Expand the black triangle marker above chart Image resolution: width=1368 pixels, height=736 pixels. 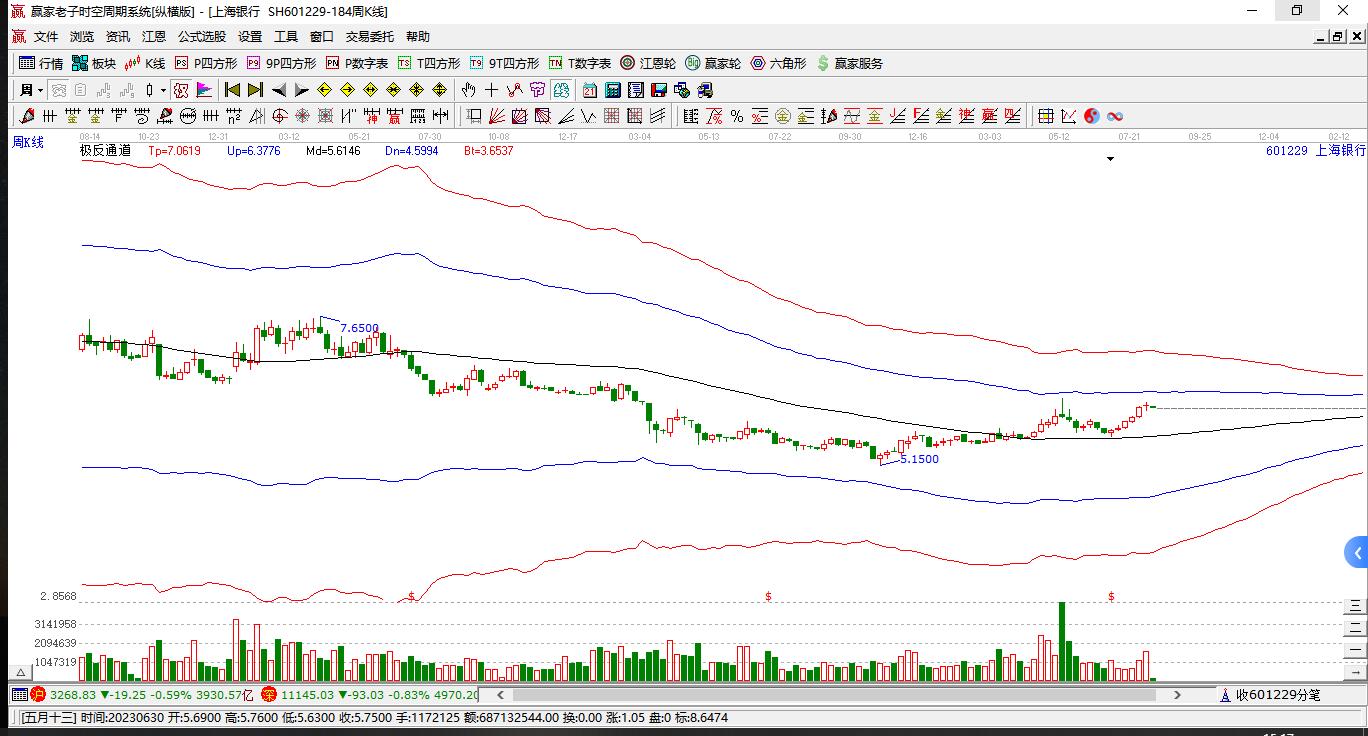(x=1110, y=159)
